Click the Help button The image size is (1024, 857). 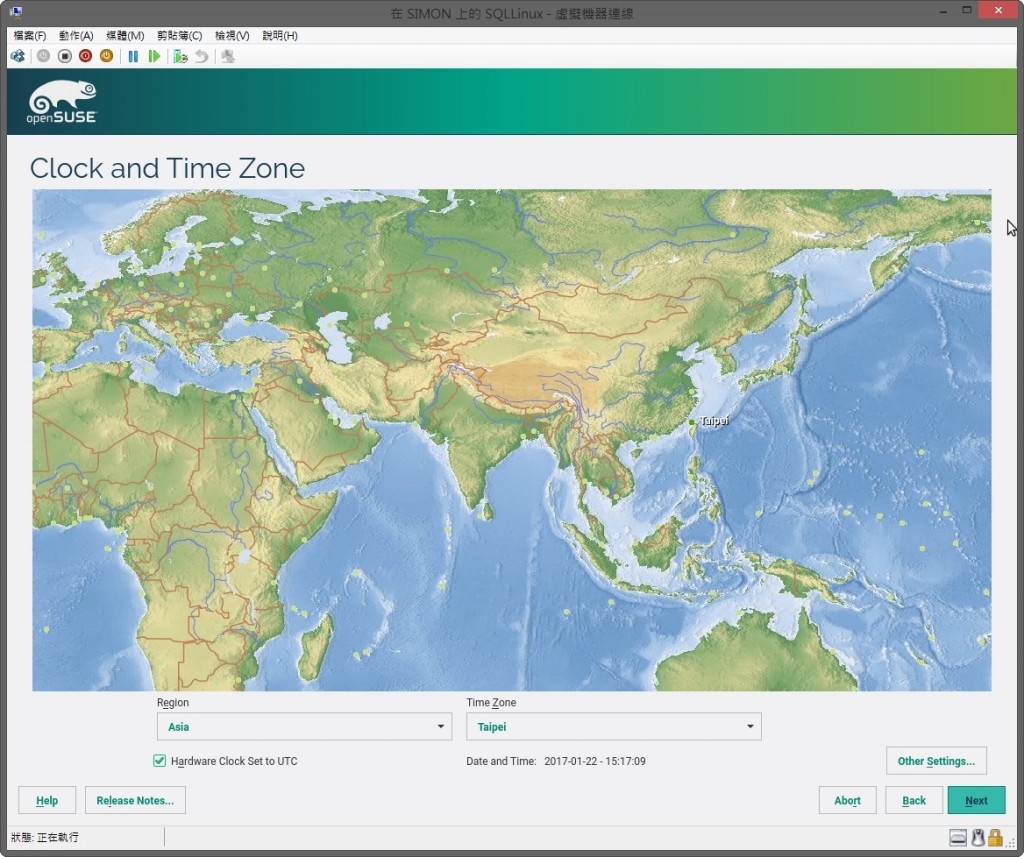[x=47, y=800]
